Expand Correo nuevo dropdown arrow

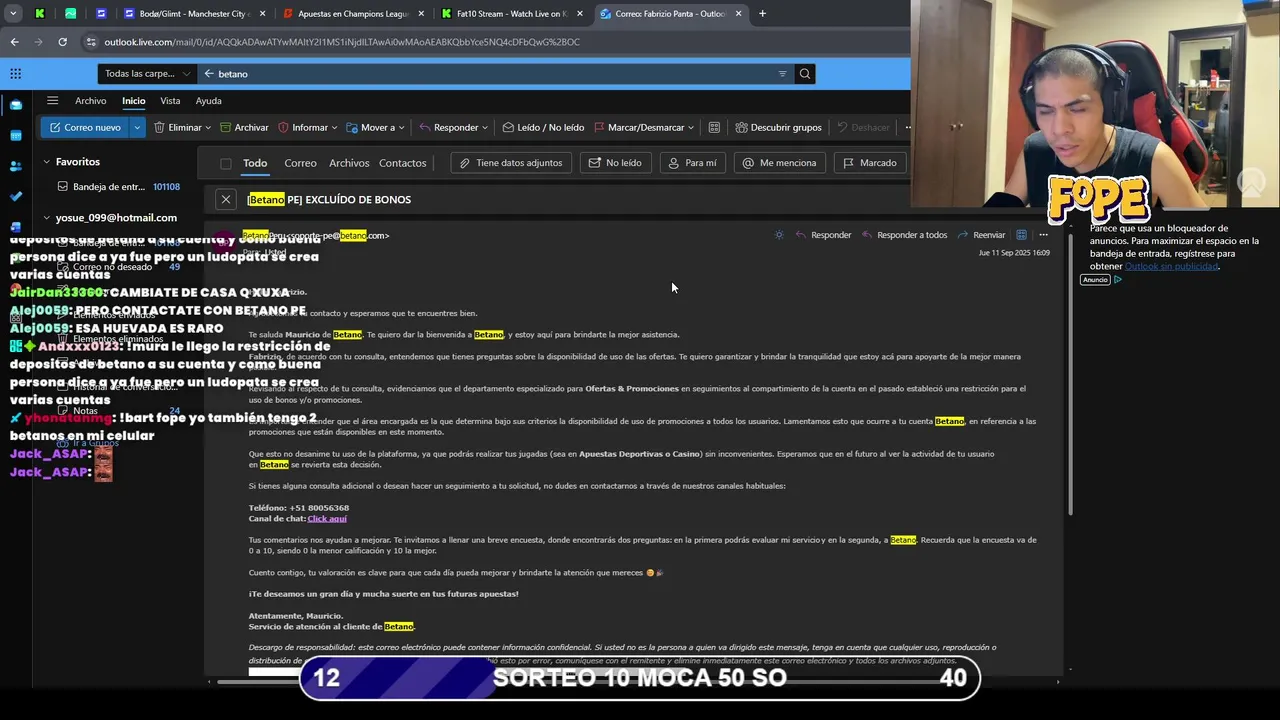point(137,127)
